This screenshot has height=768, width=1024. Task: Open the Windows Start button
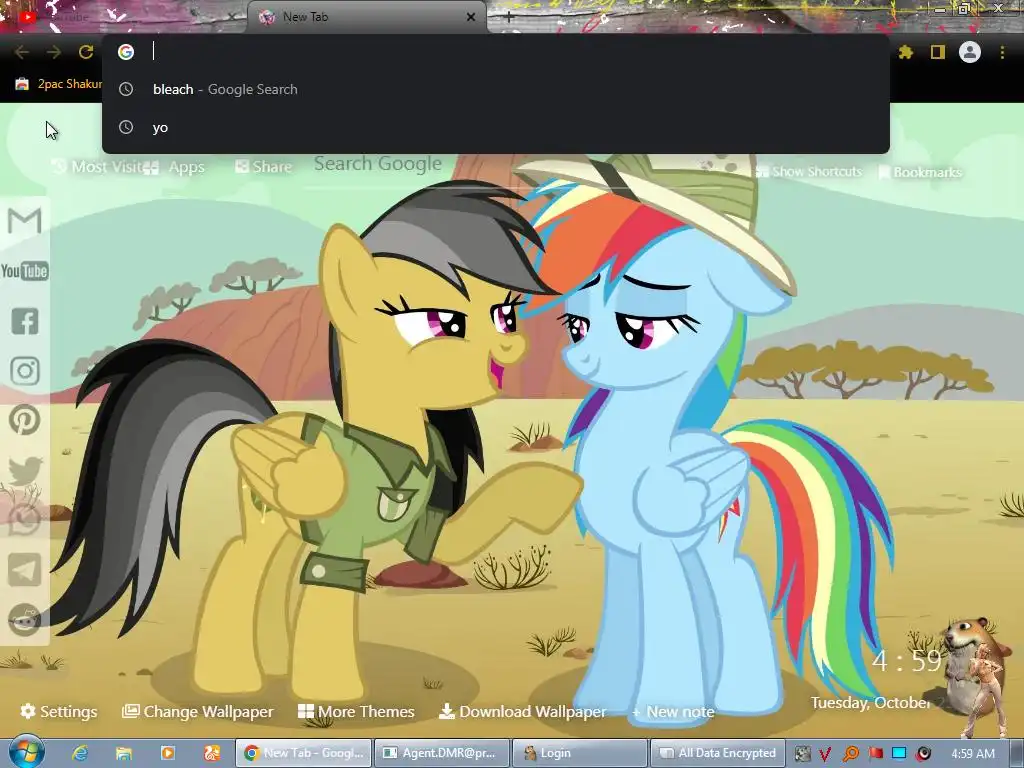pos(26,752)
